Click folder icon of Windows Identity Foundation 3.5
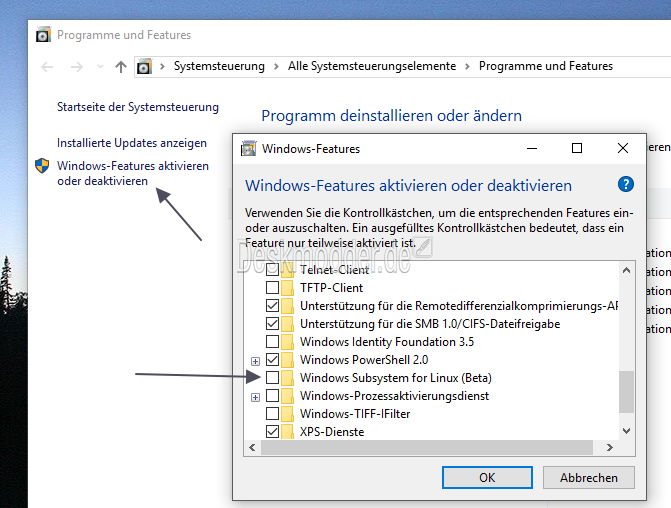The height and width of the screenshot is (508, 671). click(288, 342)
